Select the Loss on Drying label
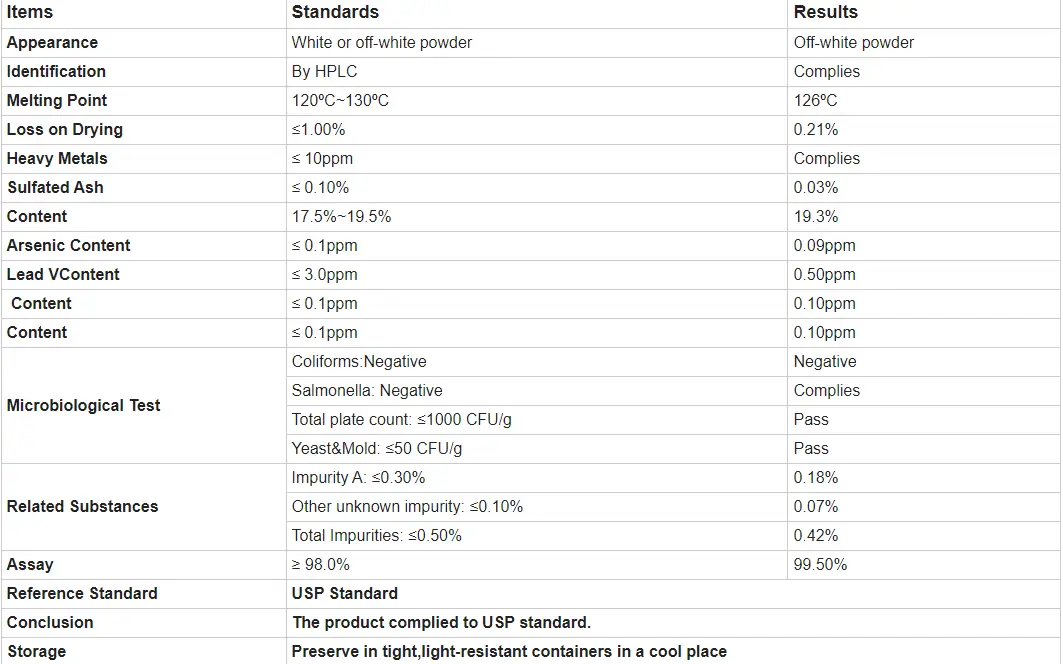 click(x=65, y=130)
